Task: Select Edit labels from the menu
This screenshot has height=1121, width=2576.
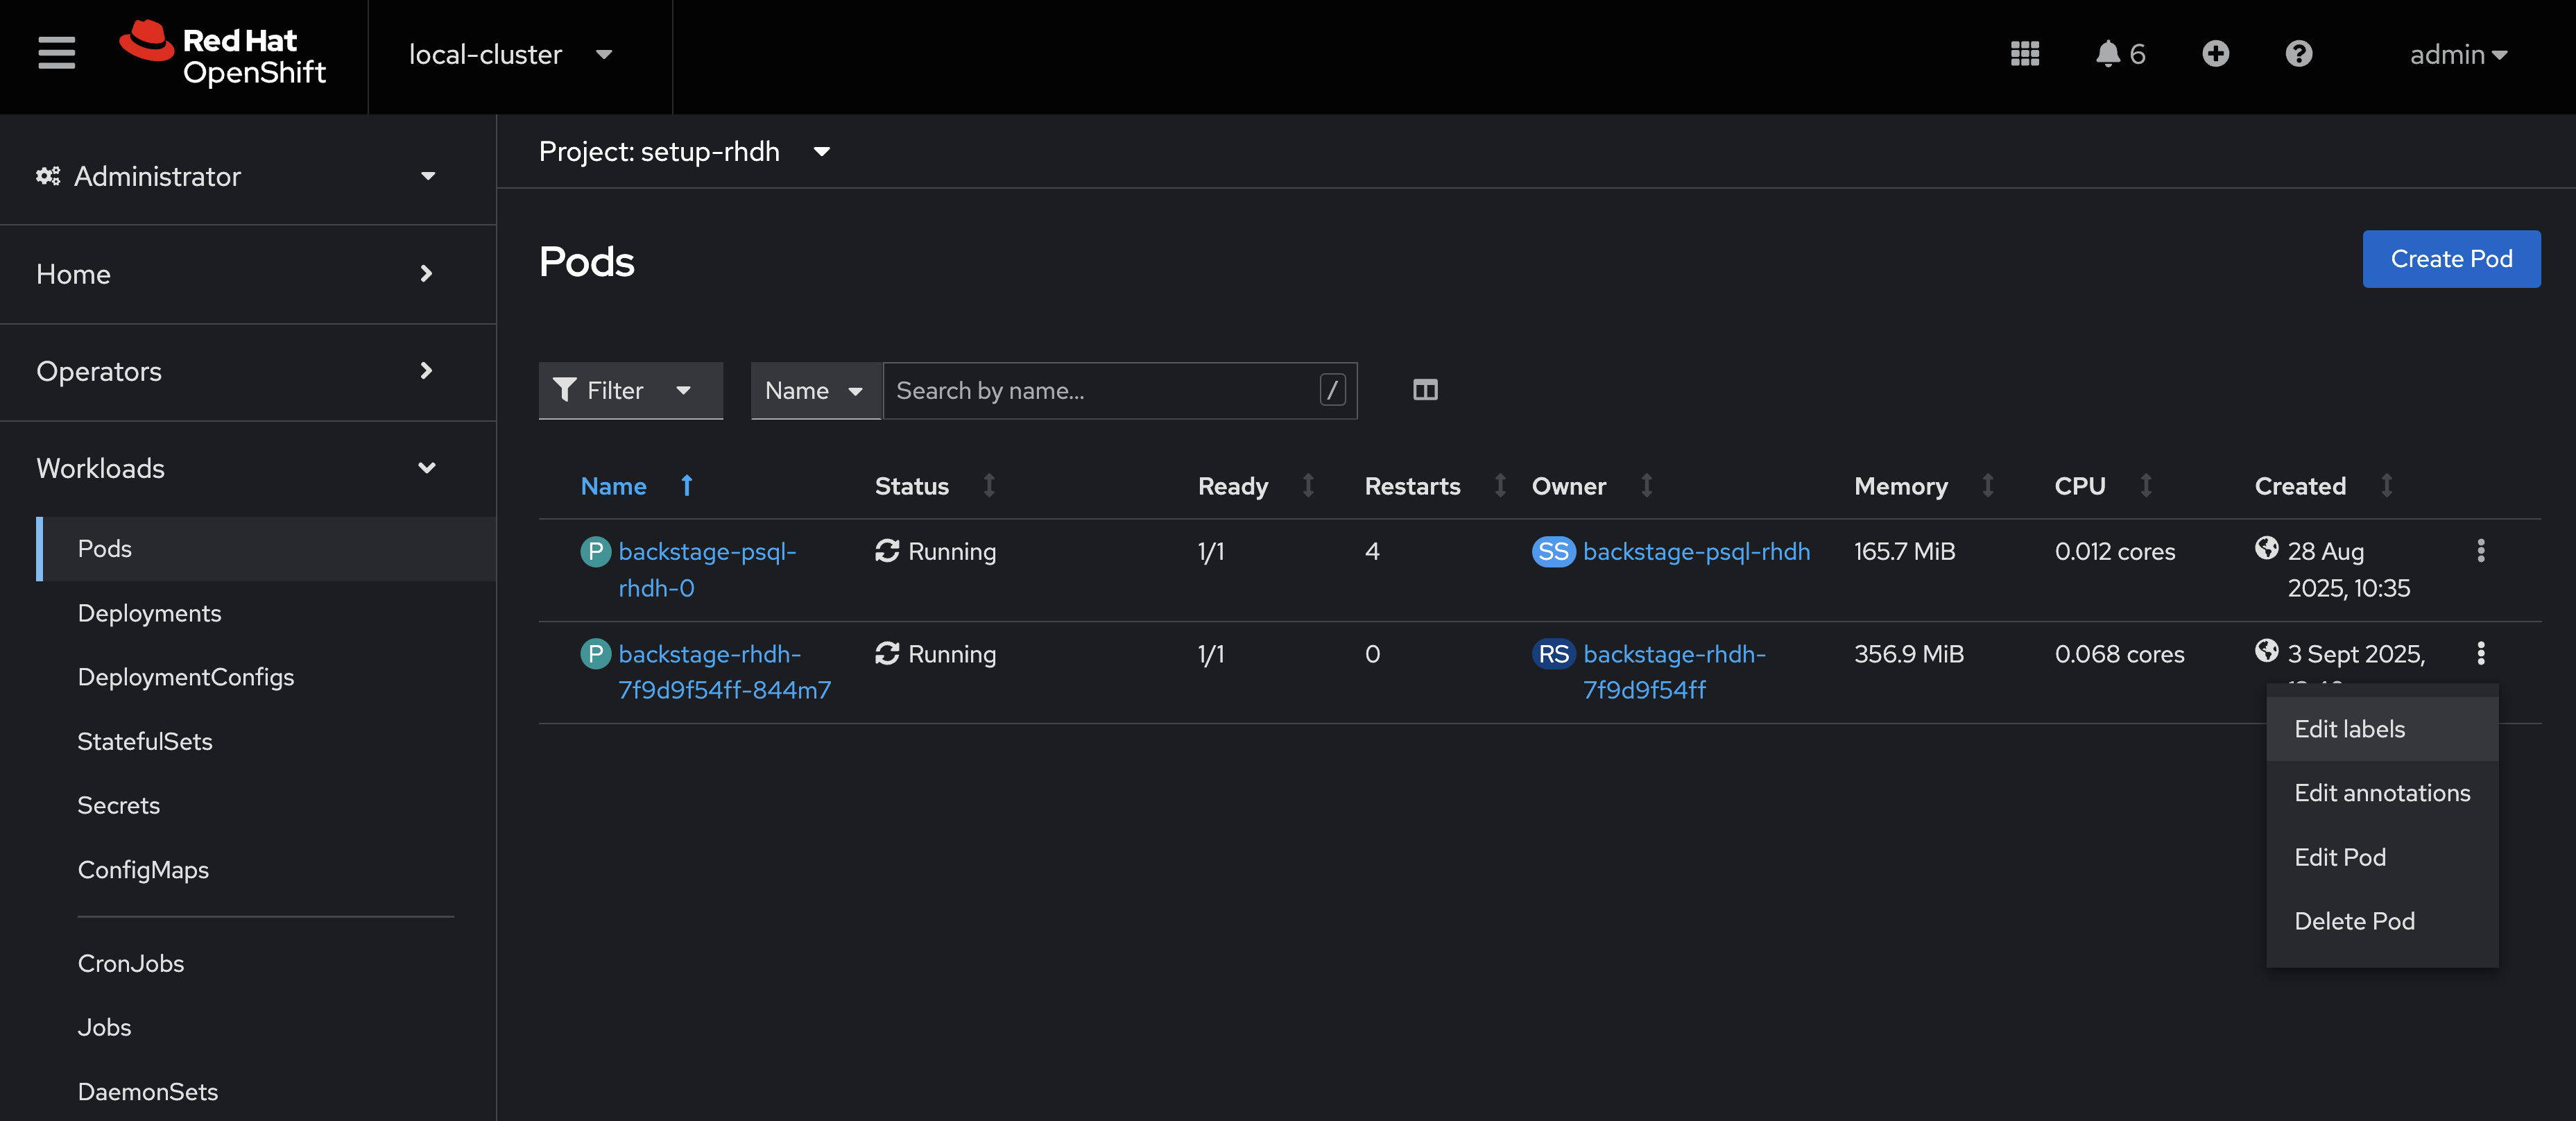Action: [2381, 729]
